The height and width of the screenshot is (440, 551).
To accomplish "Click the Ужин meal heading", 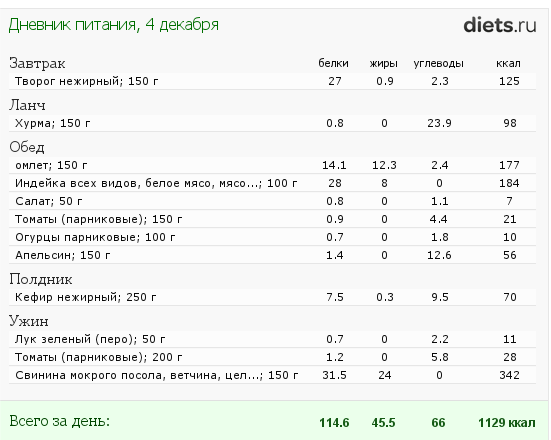I will tap(29, 321).
